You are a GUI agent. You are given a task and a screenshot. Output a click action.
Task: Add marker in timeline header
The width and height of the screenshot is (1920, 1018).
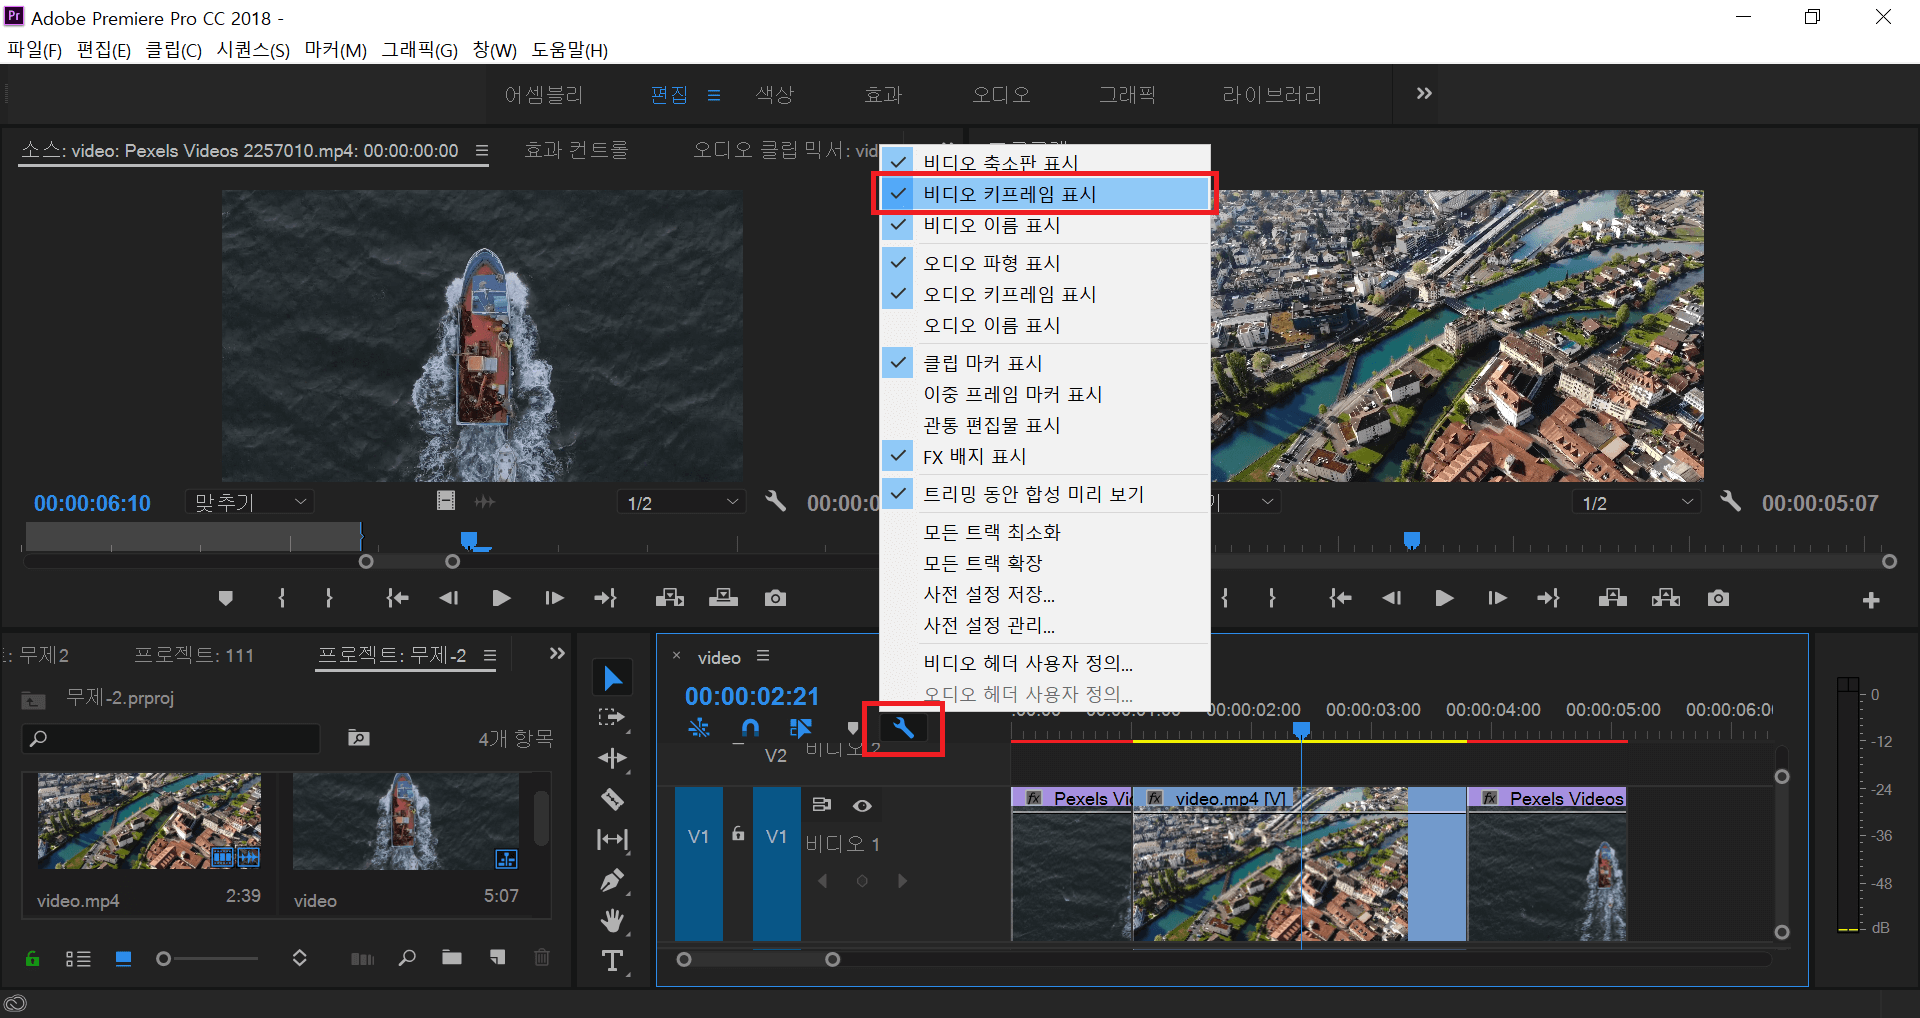tap(853, 728)
